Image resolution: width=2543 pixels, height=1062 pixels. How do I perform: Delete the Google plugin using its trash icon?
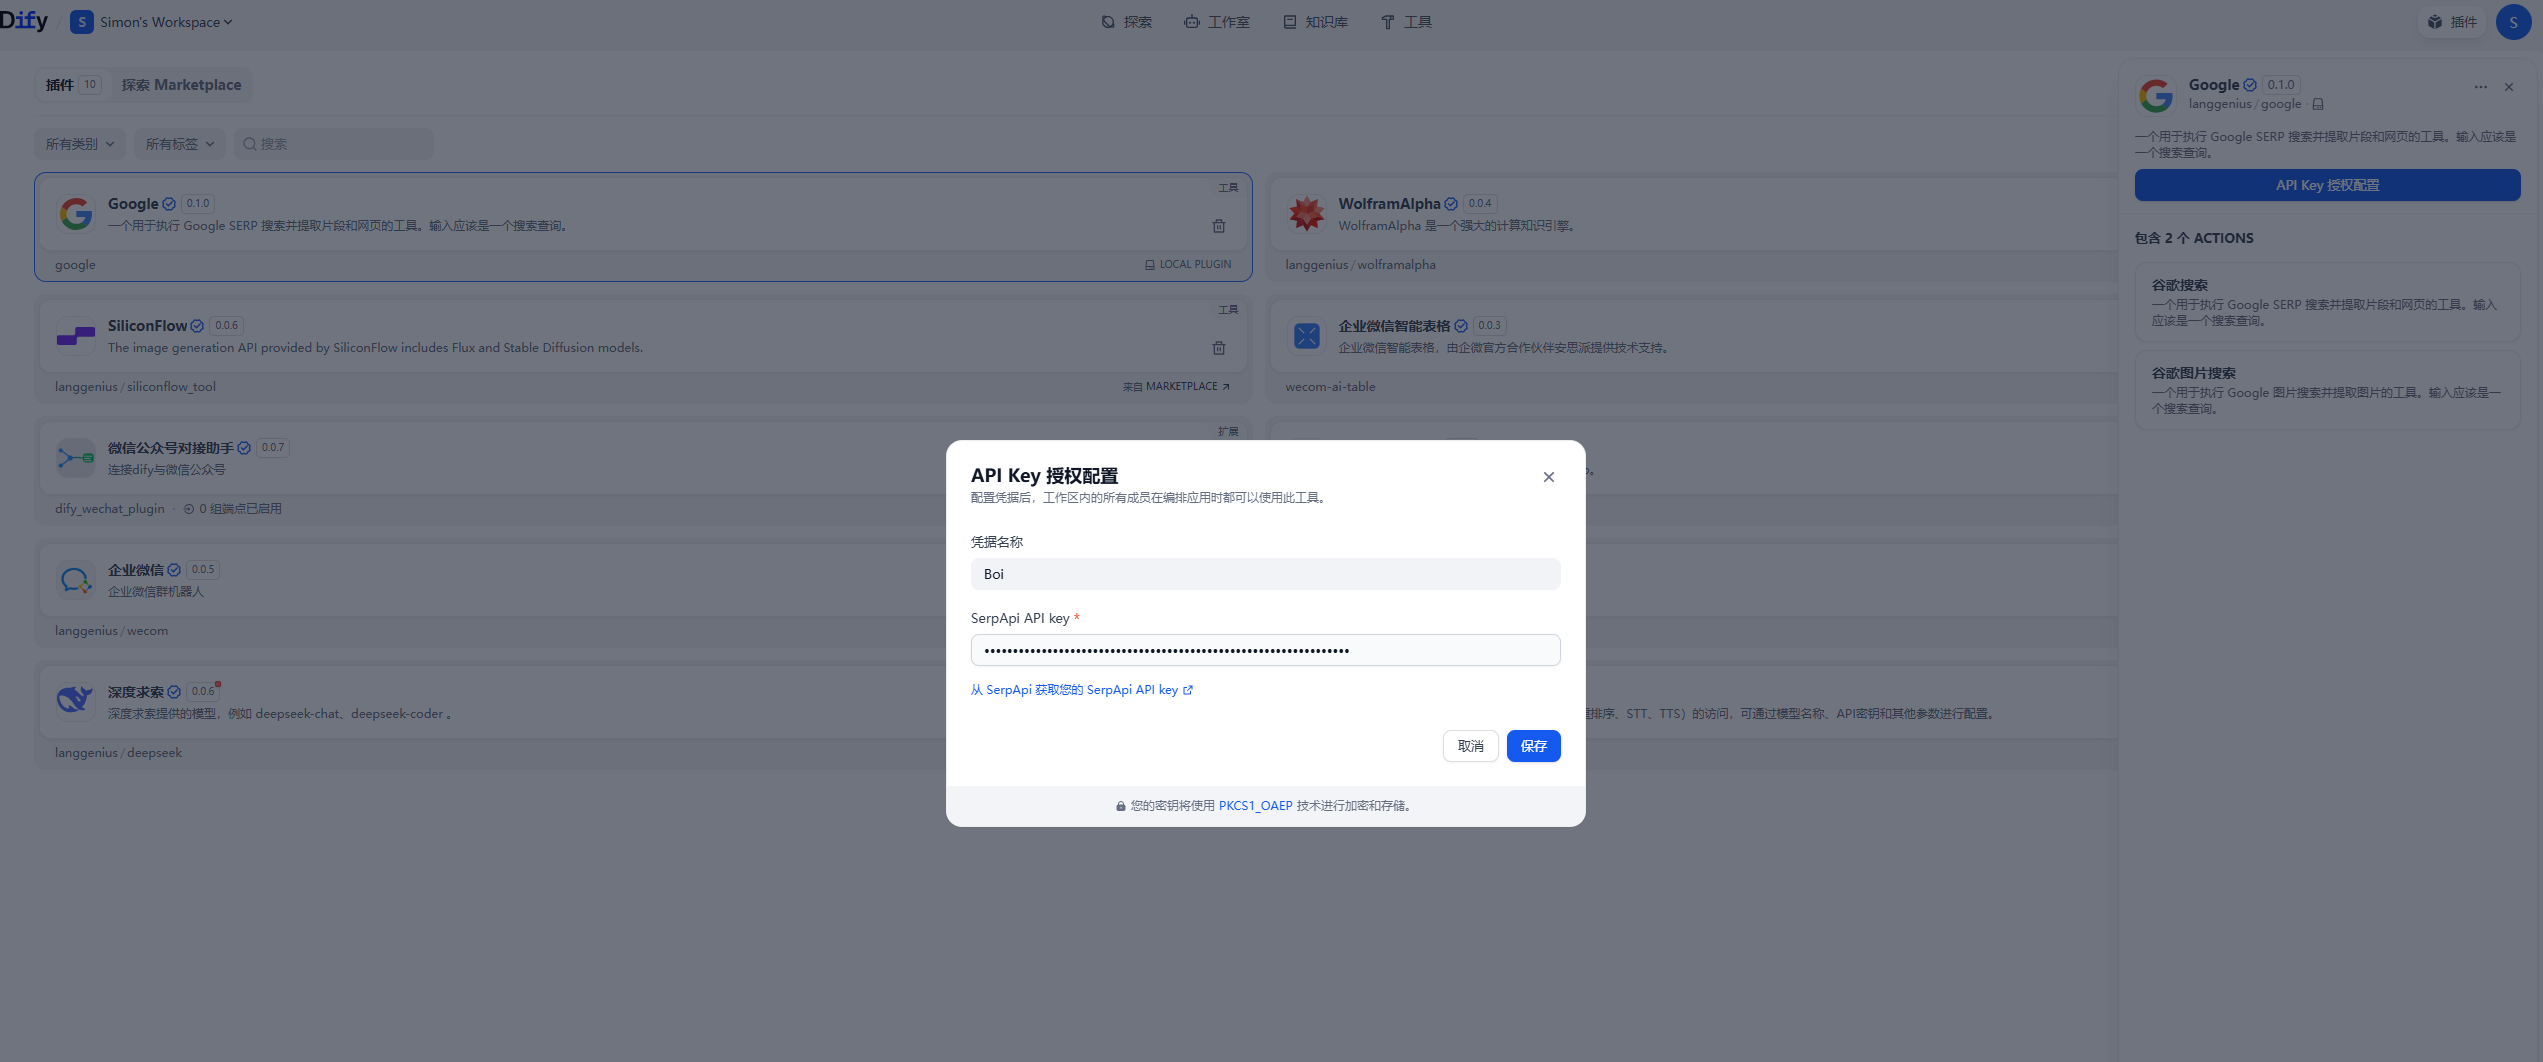coord(1219,226)
